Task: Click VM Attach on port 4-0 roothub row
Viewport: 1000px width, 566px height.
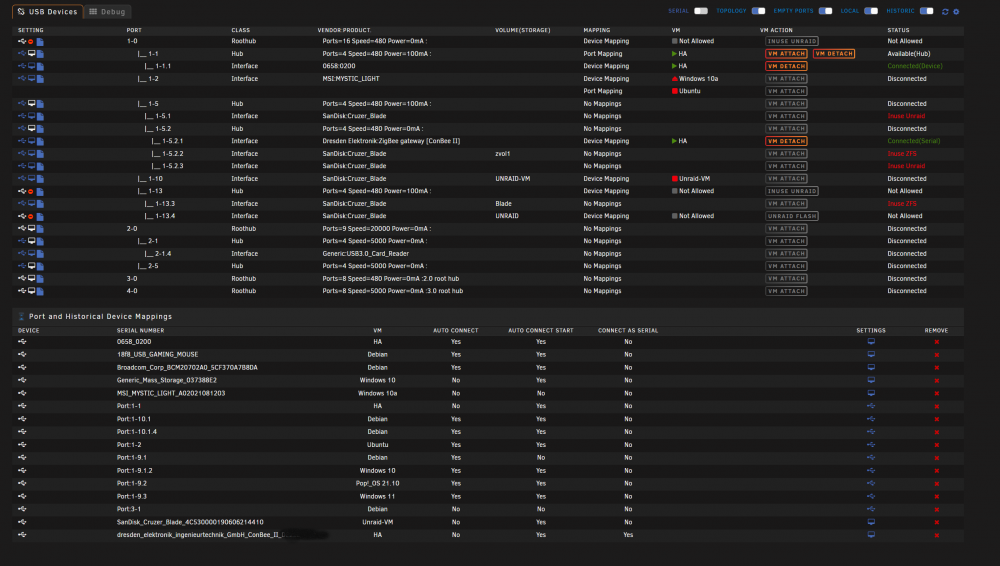Action: [x=786, y=291]
